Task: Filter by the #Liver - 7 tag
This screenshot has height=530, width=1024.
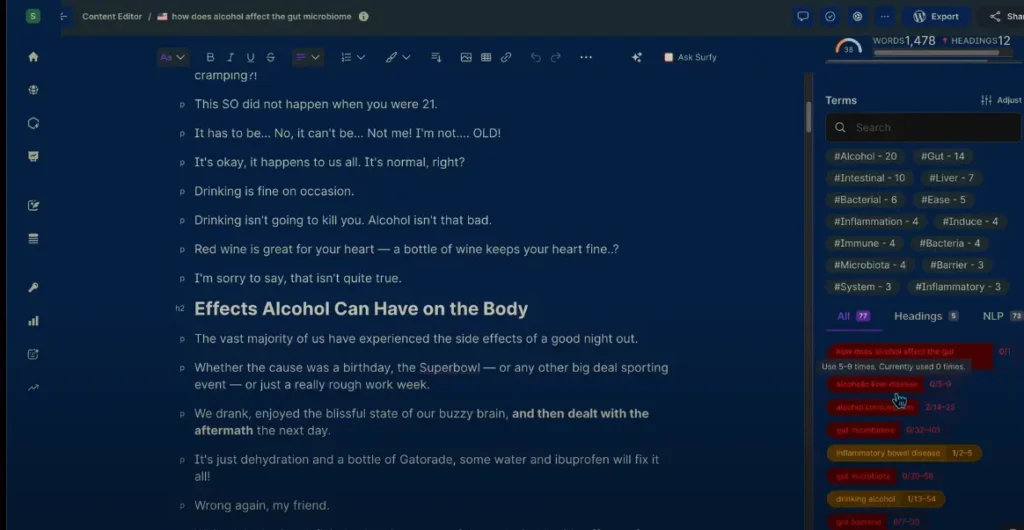Action: coord(952,178)
